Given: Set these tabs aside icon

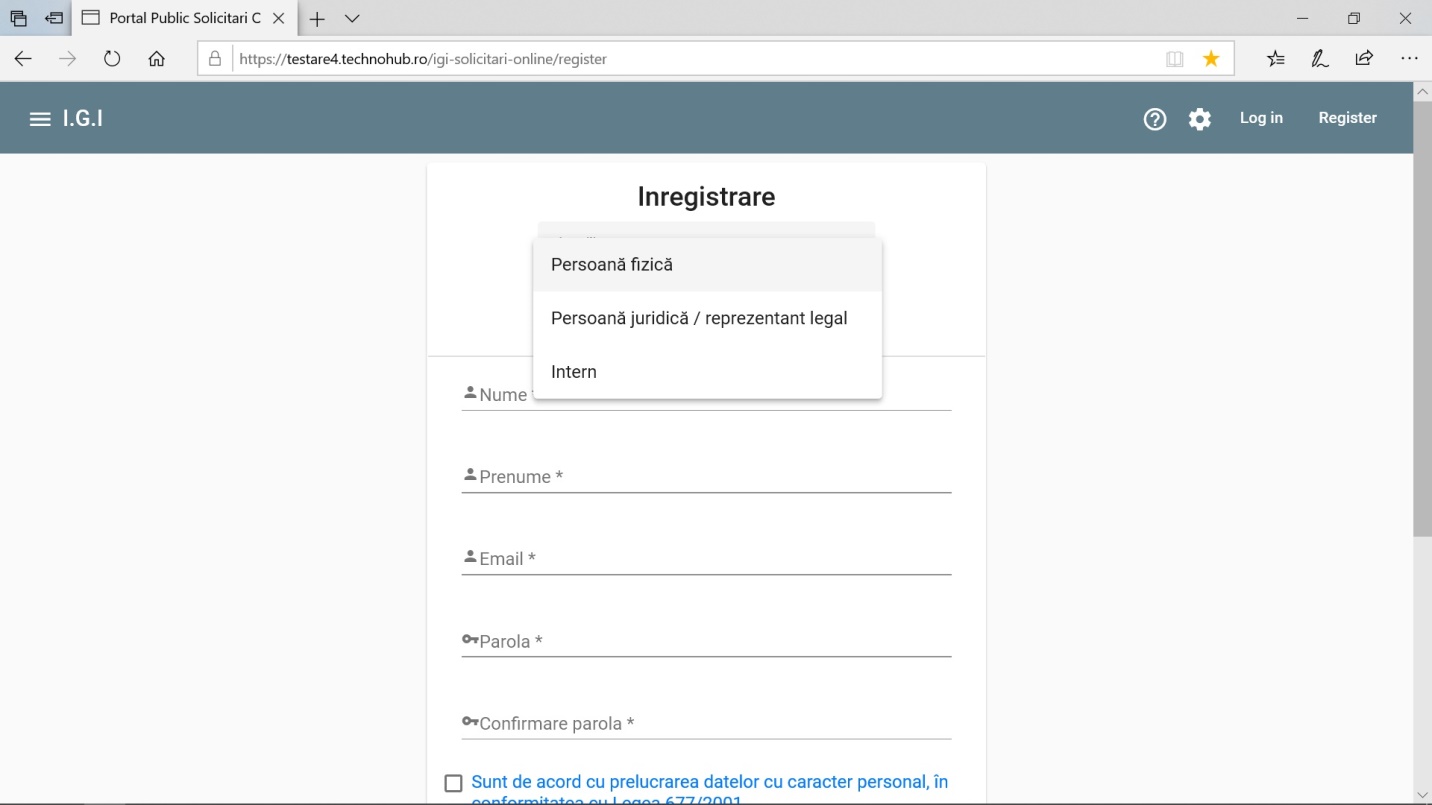Looking at the screenshot, I should pos(54,18).
